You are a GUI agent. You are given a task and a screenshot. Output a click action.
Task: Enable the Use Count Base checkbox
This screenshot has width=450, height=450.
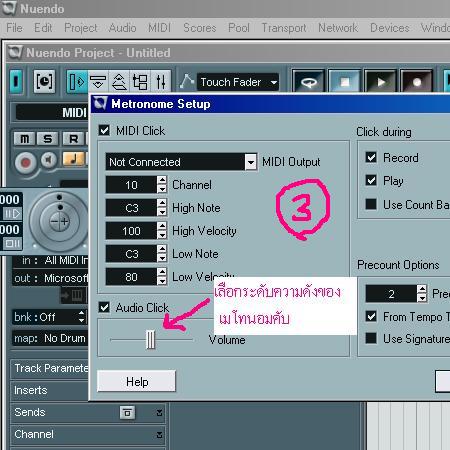coord(371,204)
